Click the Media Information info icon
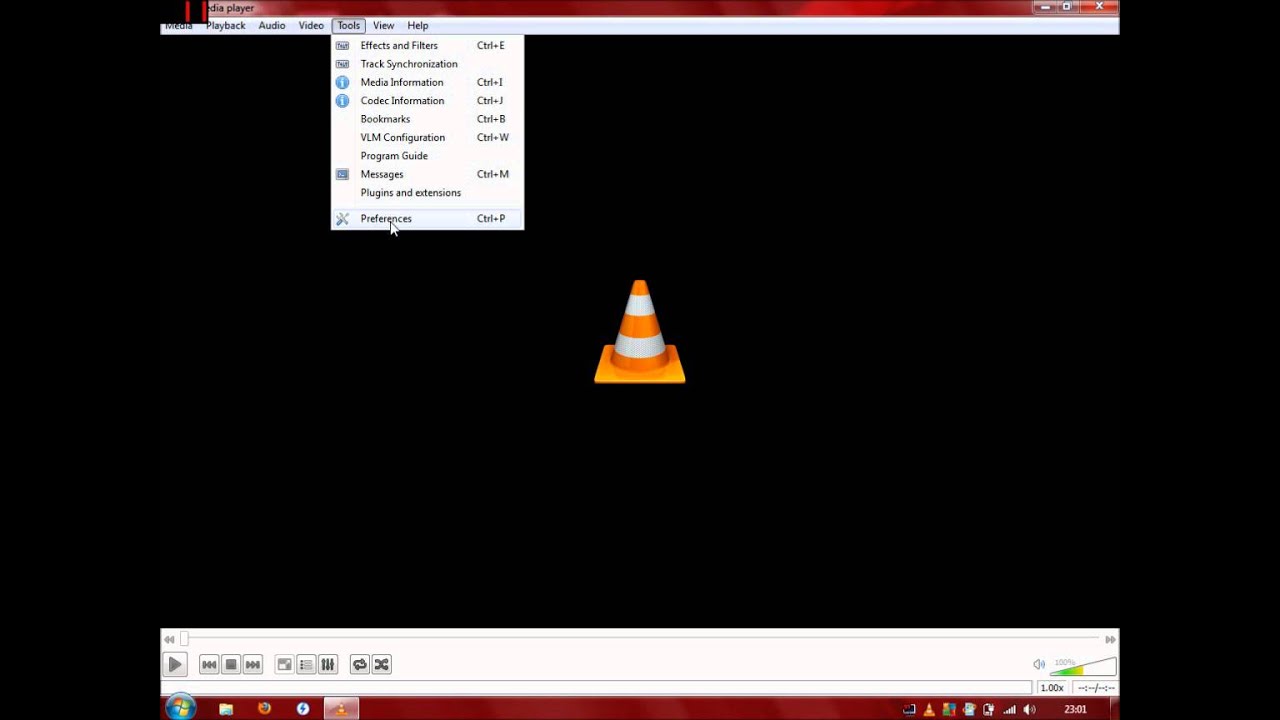This screenshot has width=1280, height=720. tap(342, 82)
